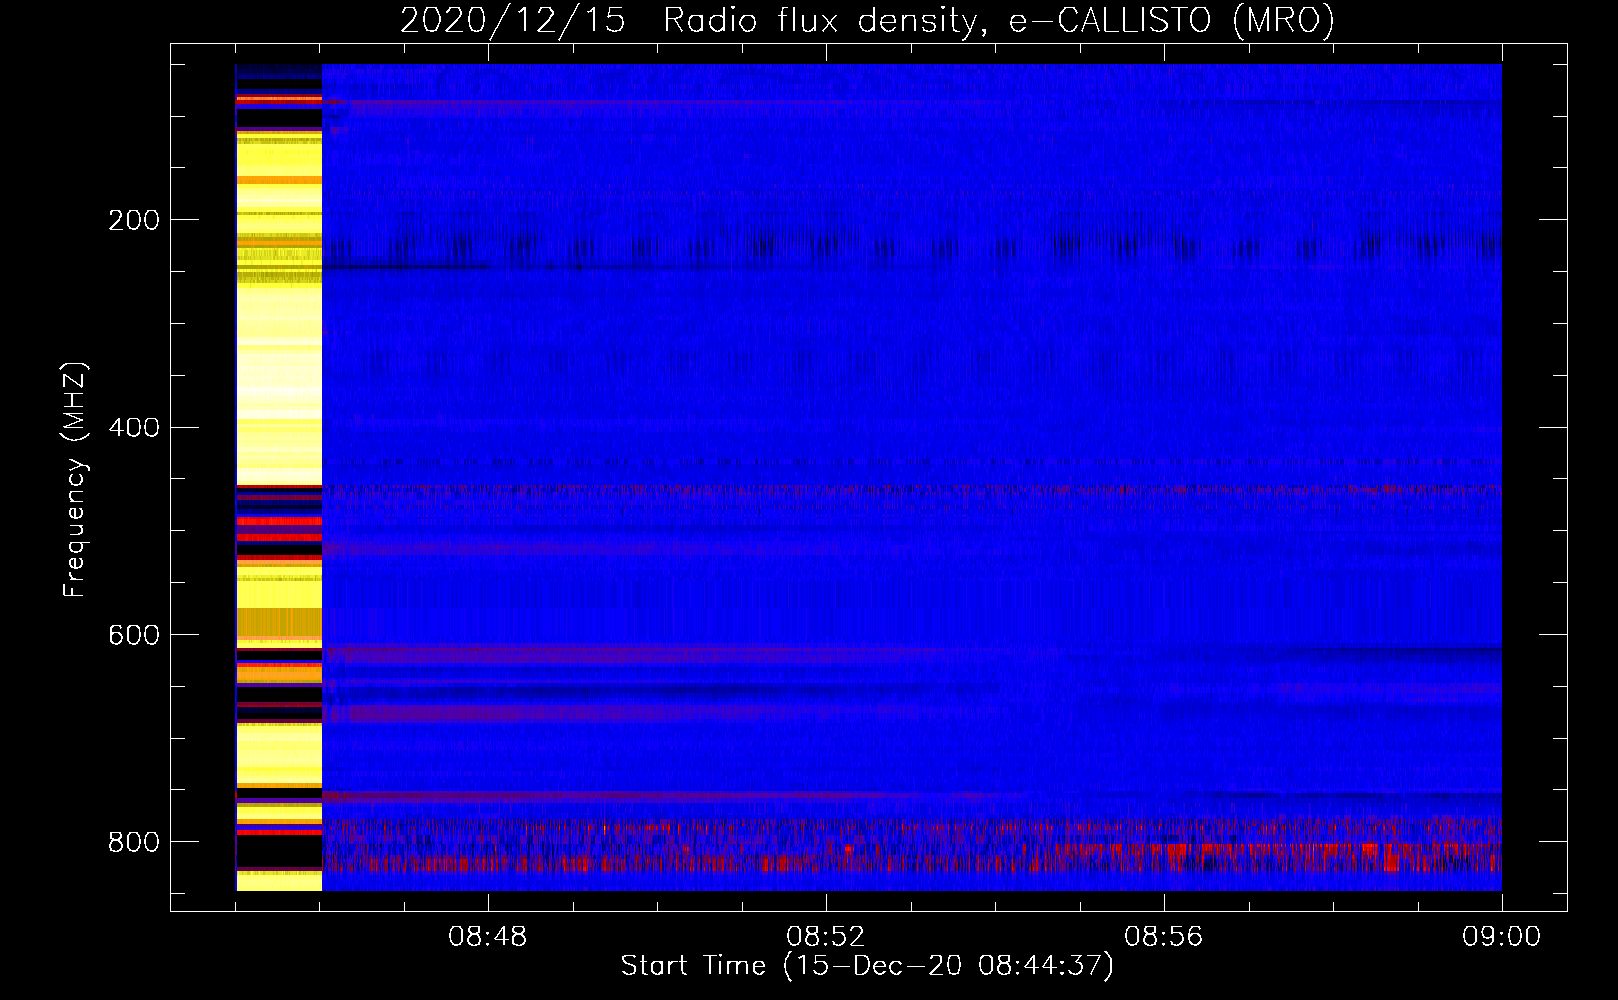Click the '08:48' time tick label

[x=488, y=937]
